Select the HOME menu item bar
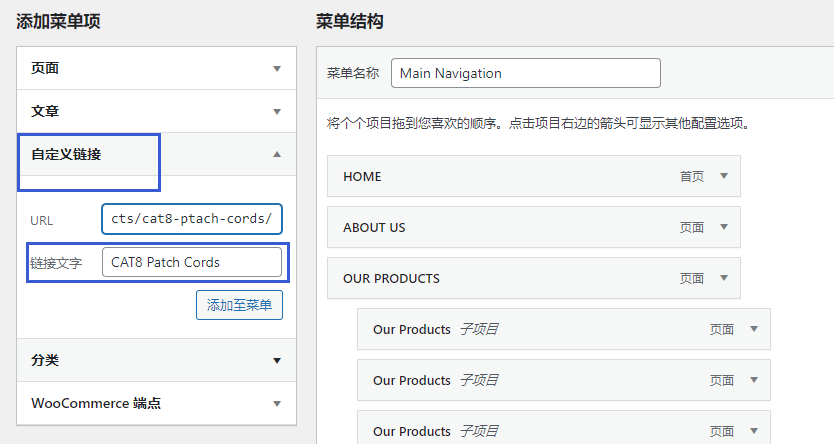 (533, 176)
